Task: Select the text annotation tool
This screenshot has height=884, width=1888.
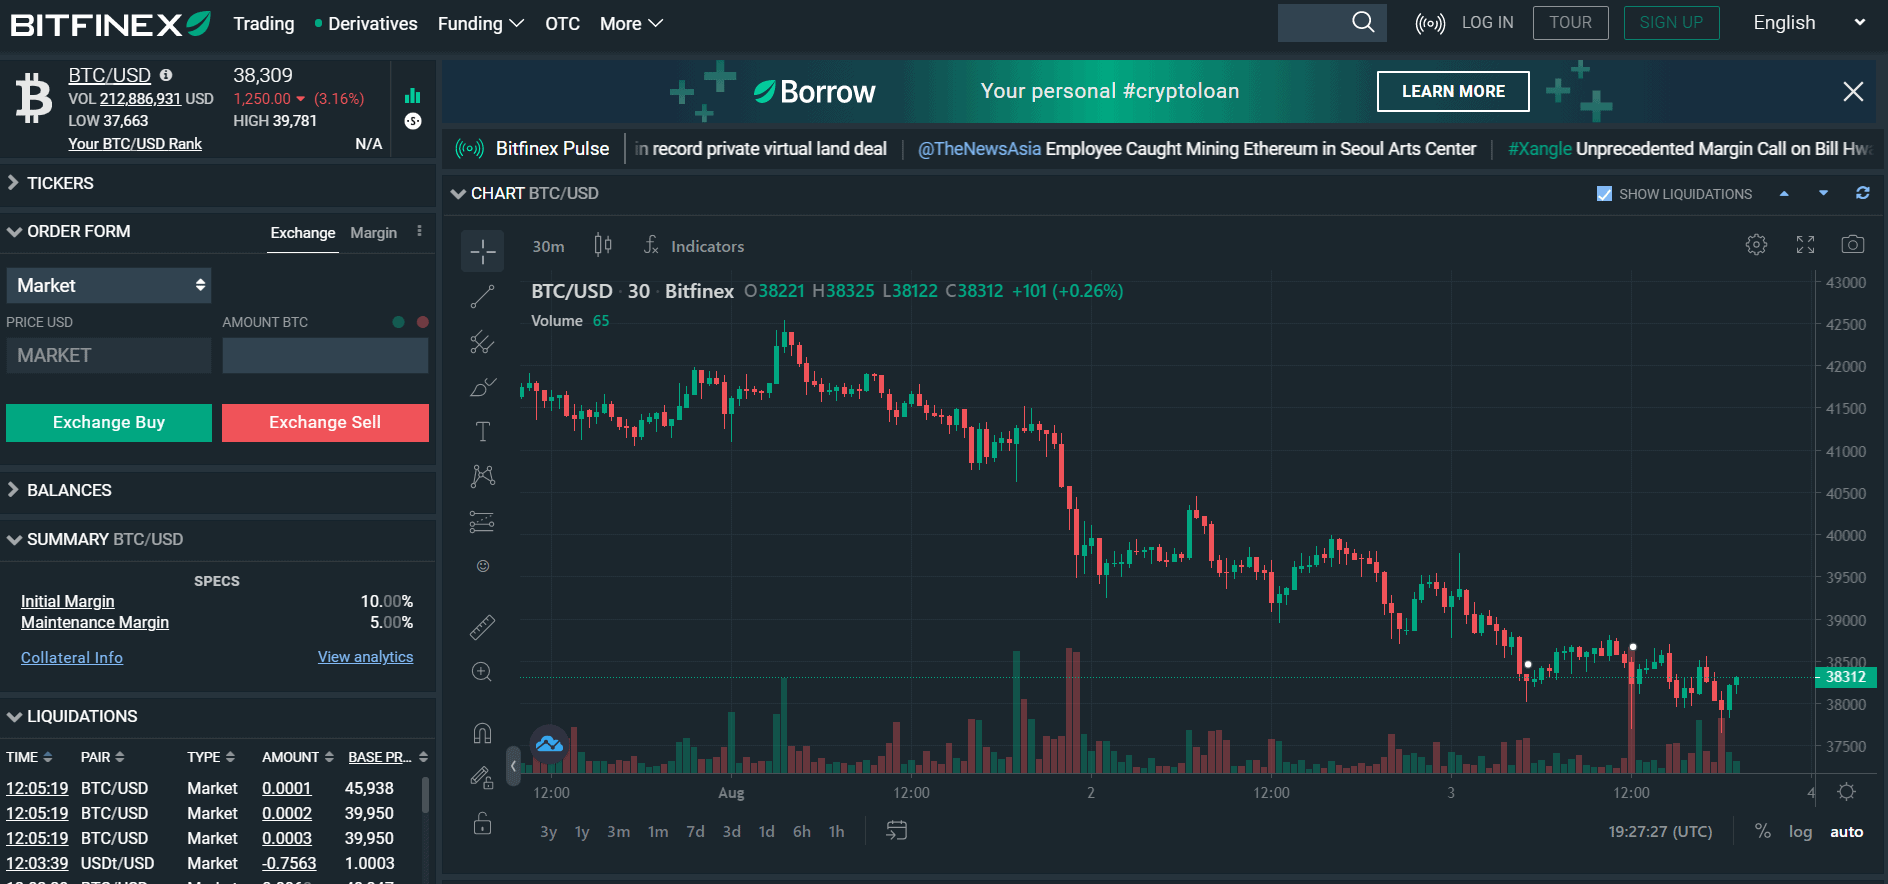Action: point(482,431)
